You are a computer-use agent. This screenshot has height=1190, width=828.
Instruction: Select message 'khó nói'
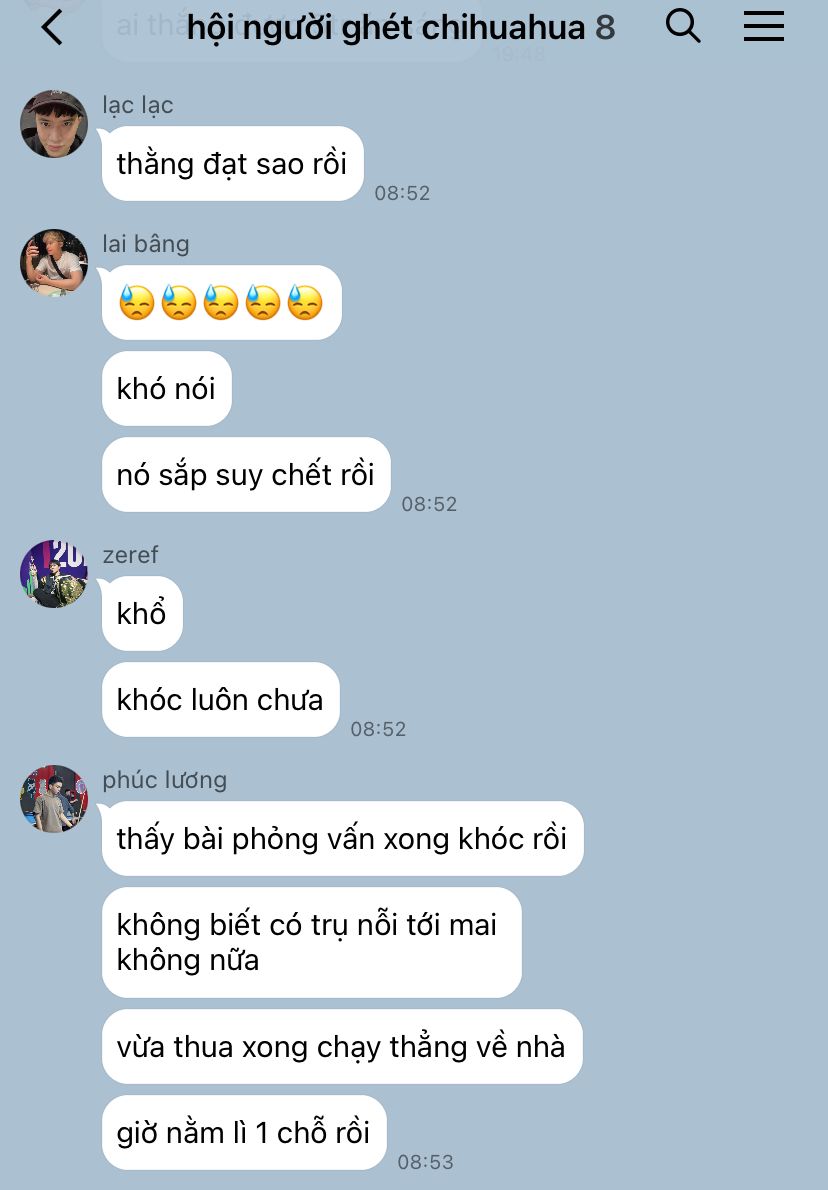click(x=166, y=388)
